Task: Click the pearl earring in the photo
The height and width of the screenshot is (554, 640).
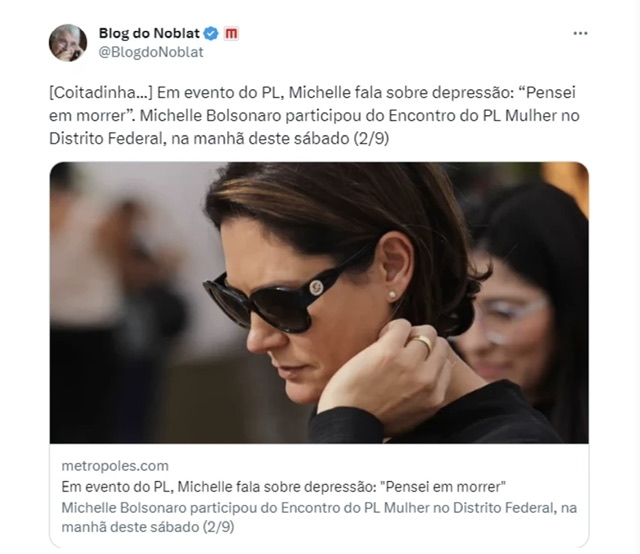Action: pos(392,294)
